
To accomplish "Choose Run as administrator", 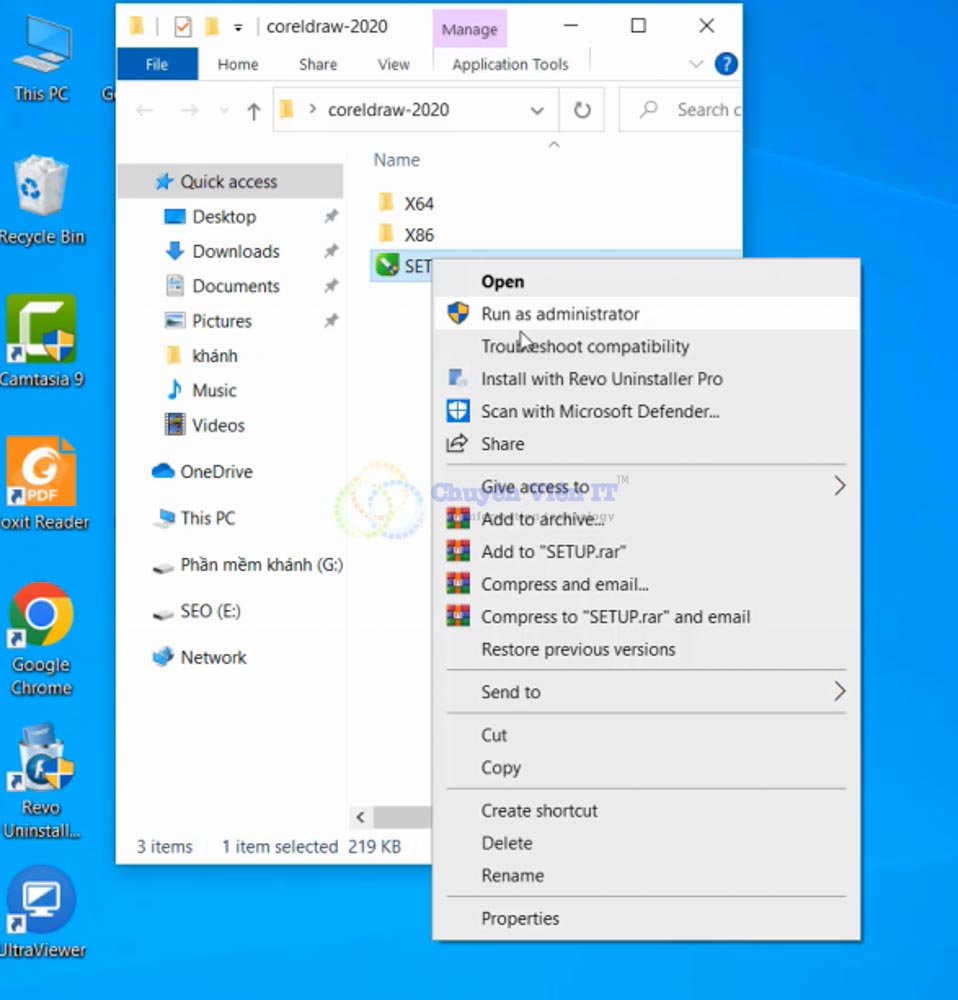I will click(x=560, y=314).
